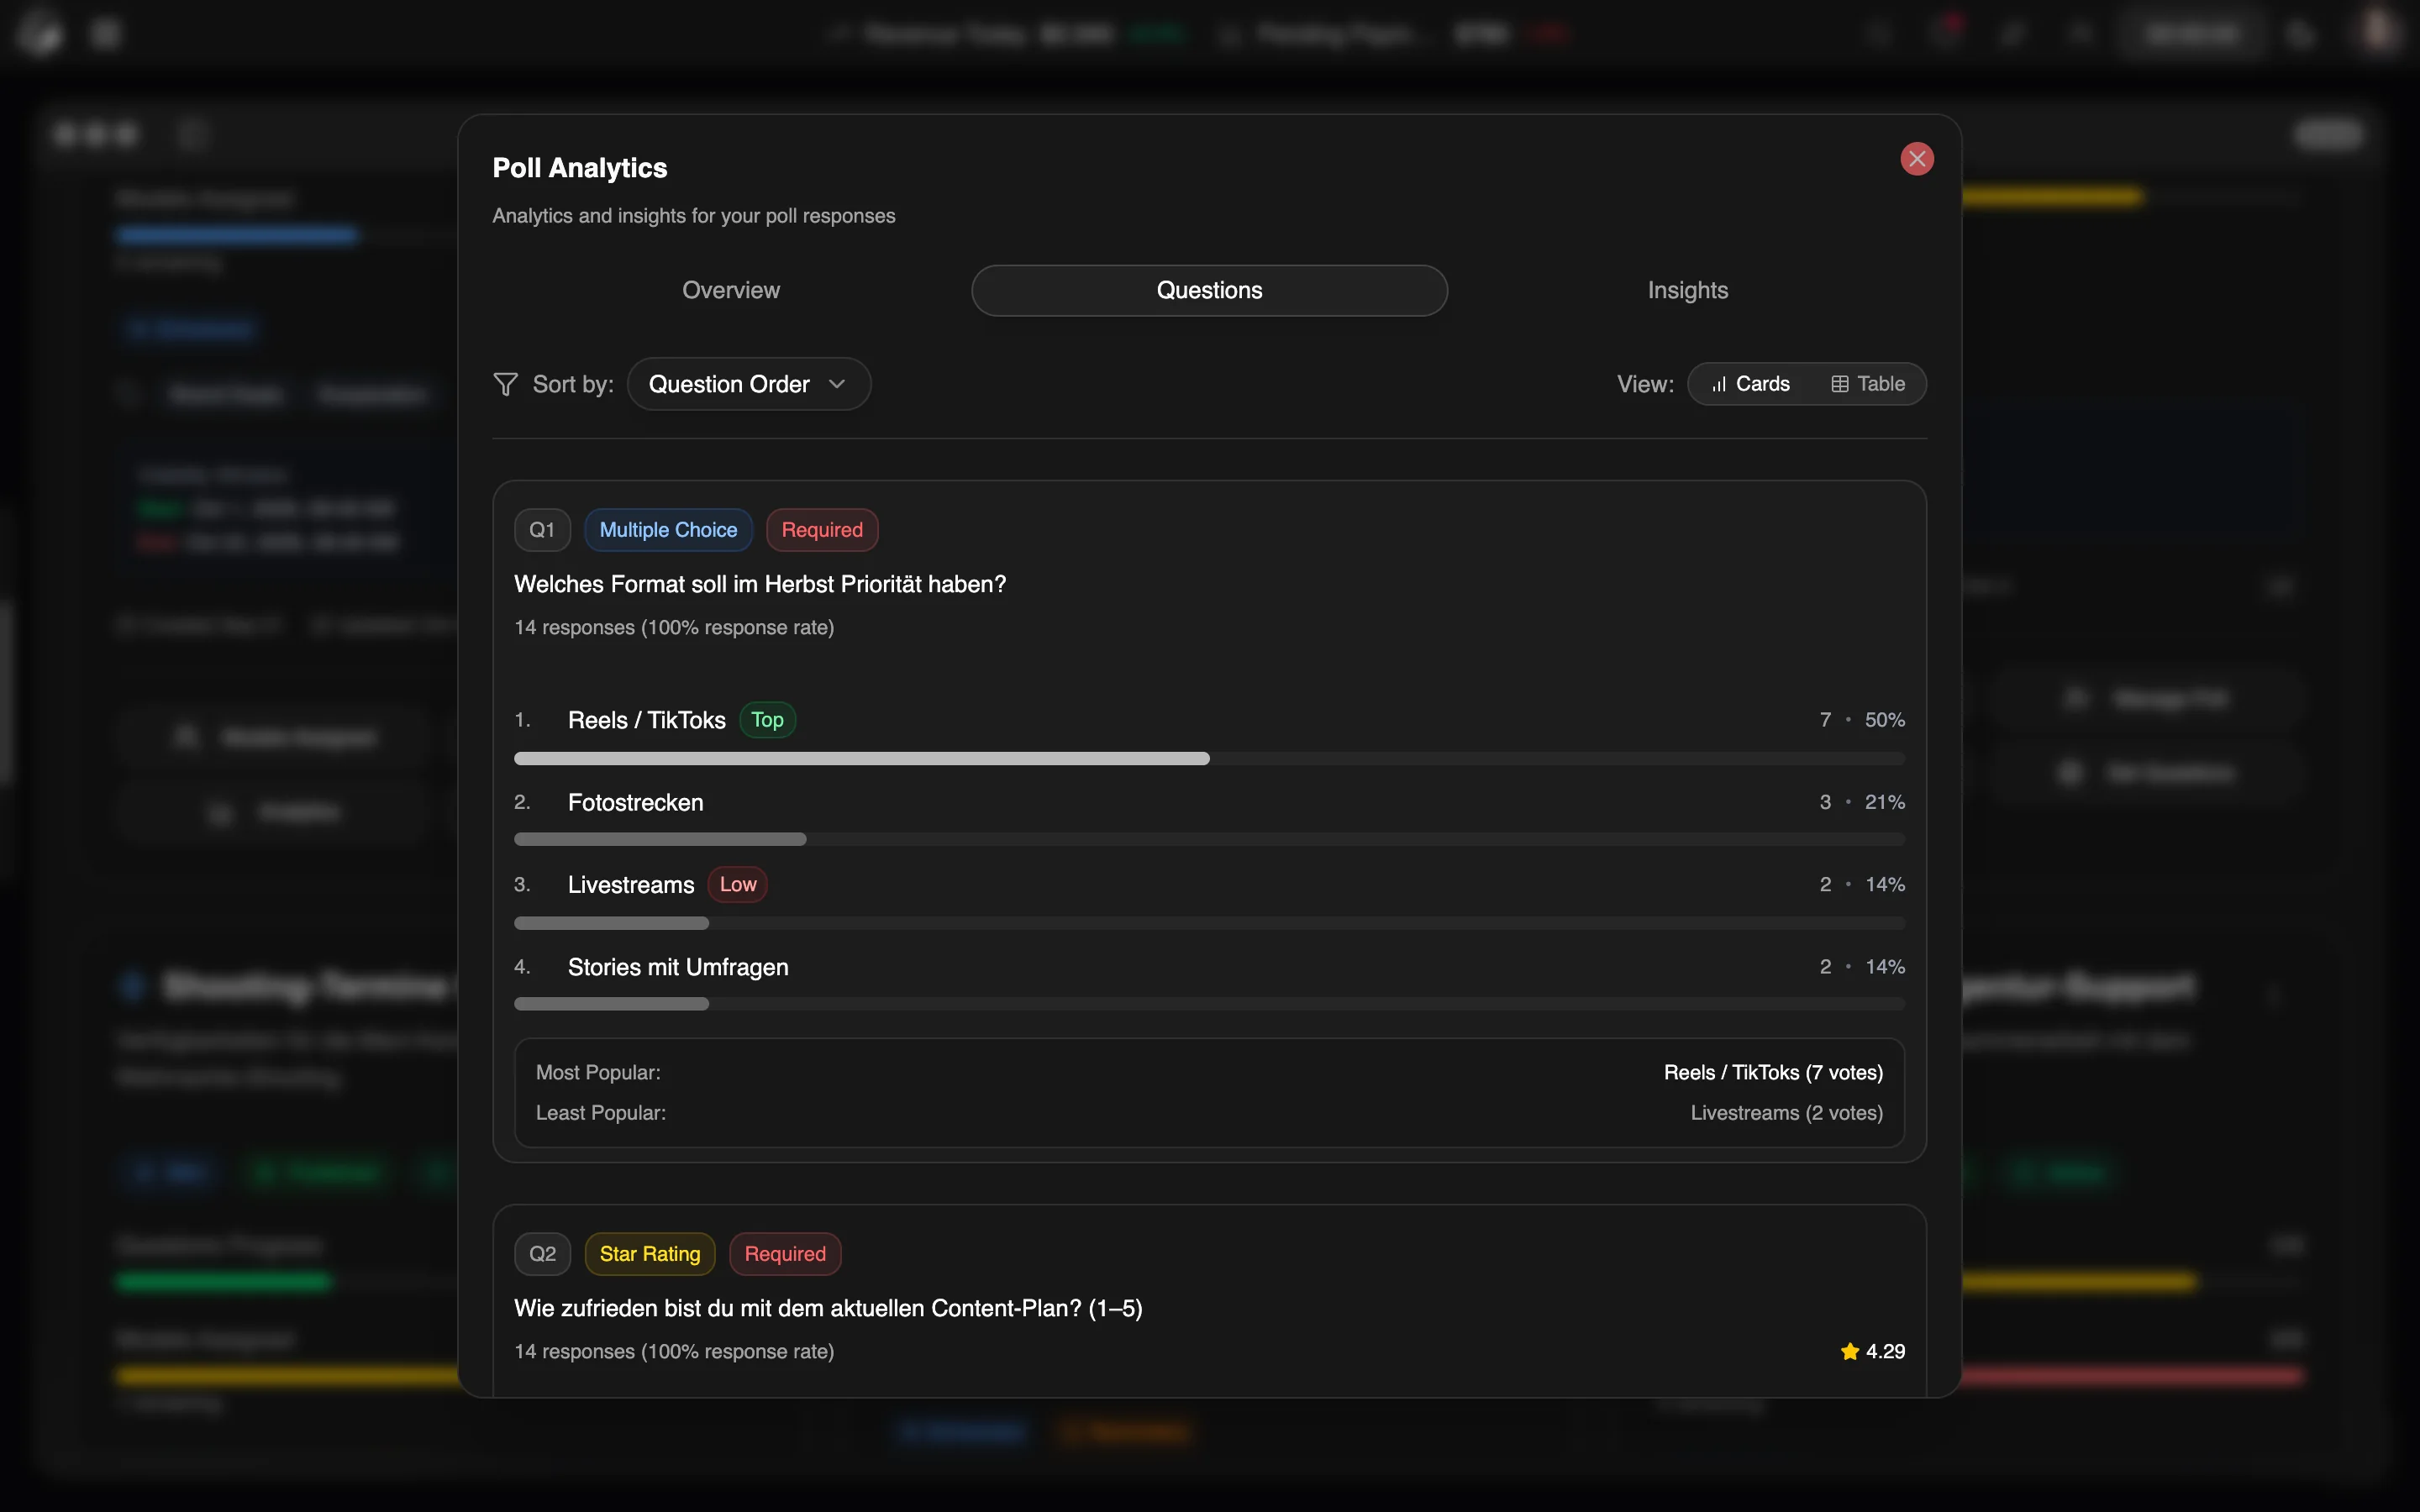
Task: Click the Required tag on Q1
Action: click(x=822, y=530)
